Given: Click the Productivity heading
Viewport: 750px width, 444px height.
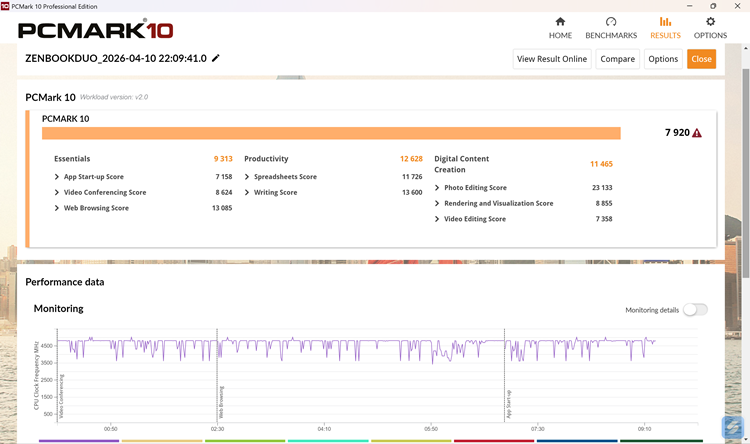Looking at the screenshot, I should pyautogui.click(x=266, y=159).
